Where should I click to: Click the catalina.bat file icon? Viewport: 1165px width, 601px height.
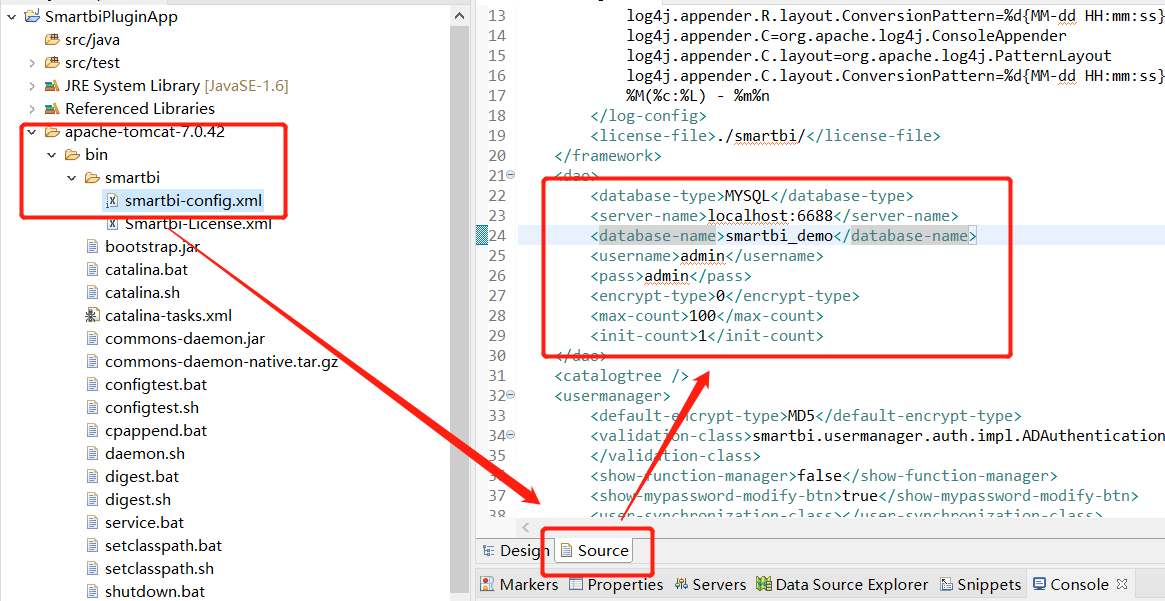[x=92, y=270]
